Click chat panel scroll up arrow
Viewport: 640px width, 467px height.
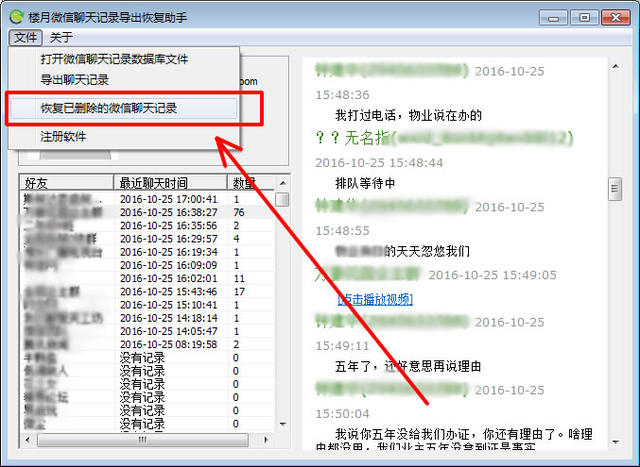point(616,67)
